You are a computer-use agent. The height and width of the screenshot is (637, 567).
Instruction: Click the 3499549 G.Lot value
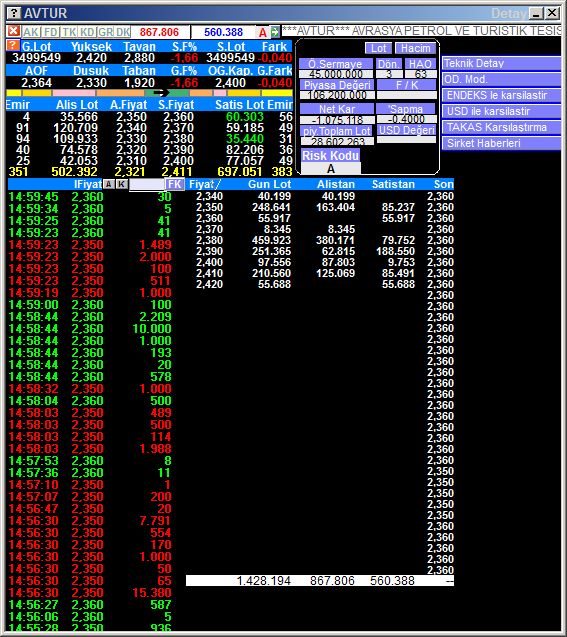(x=37, y=58)
